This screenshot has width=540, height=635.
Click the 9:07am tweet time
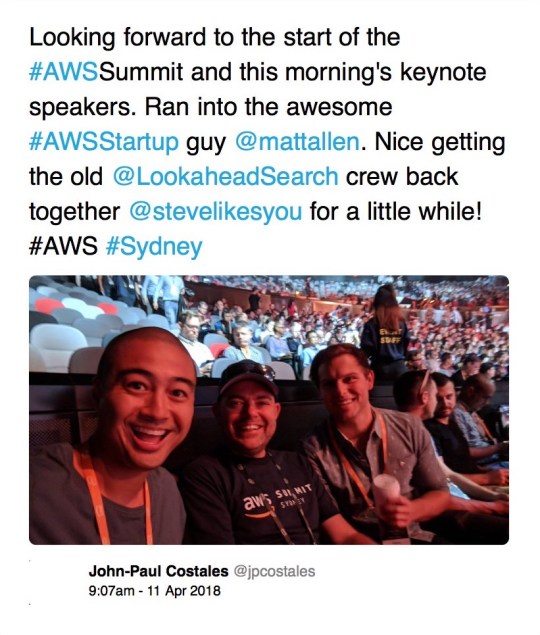(x=111, y=590)
